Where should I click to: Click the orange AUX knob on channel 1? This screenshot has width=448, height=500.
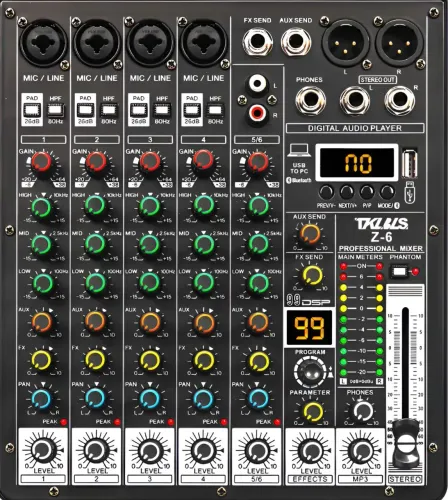pos(42,322)
